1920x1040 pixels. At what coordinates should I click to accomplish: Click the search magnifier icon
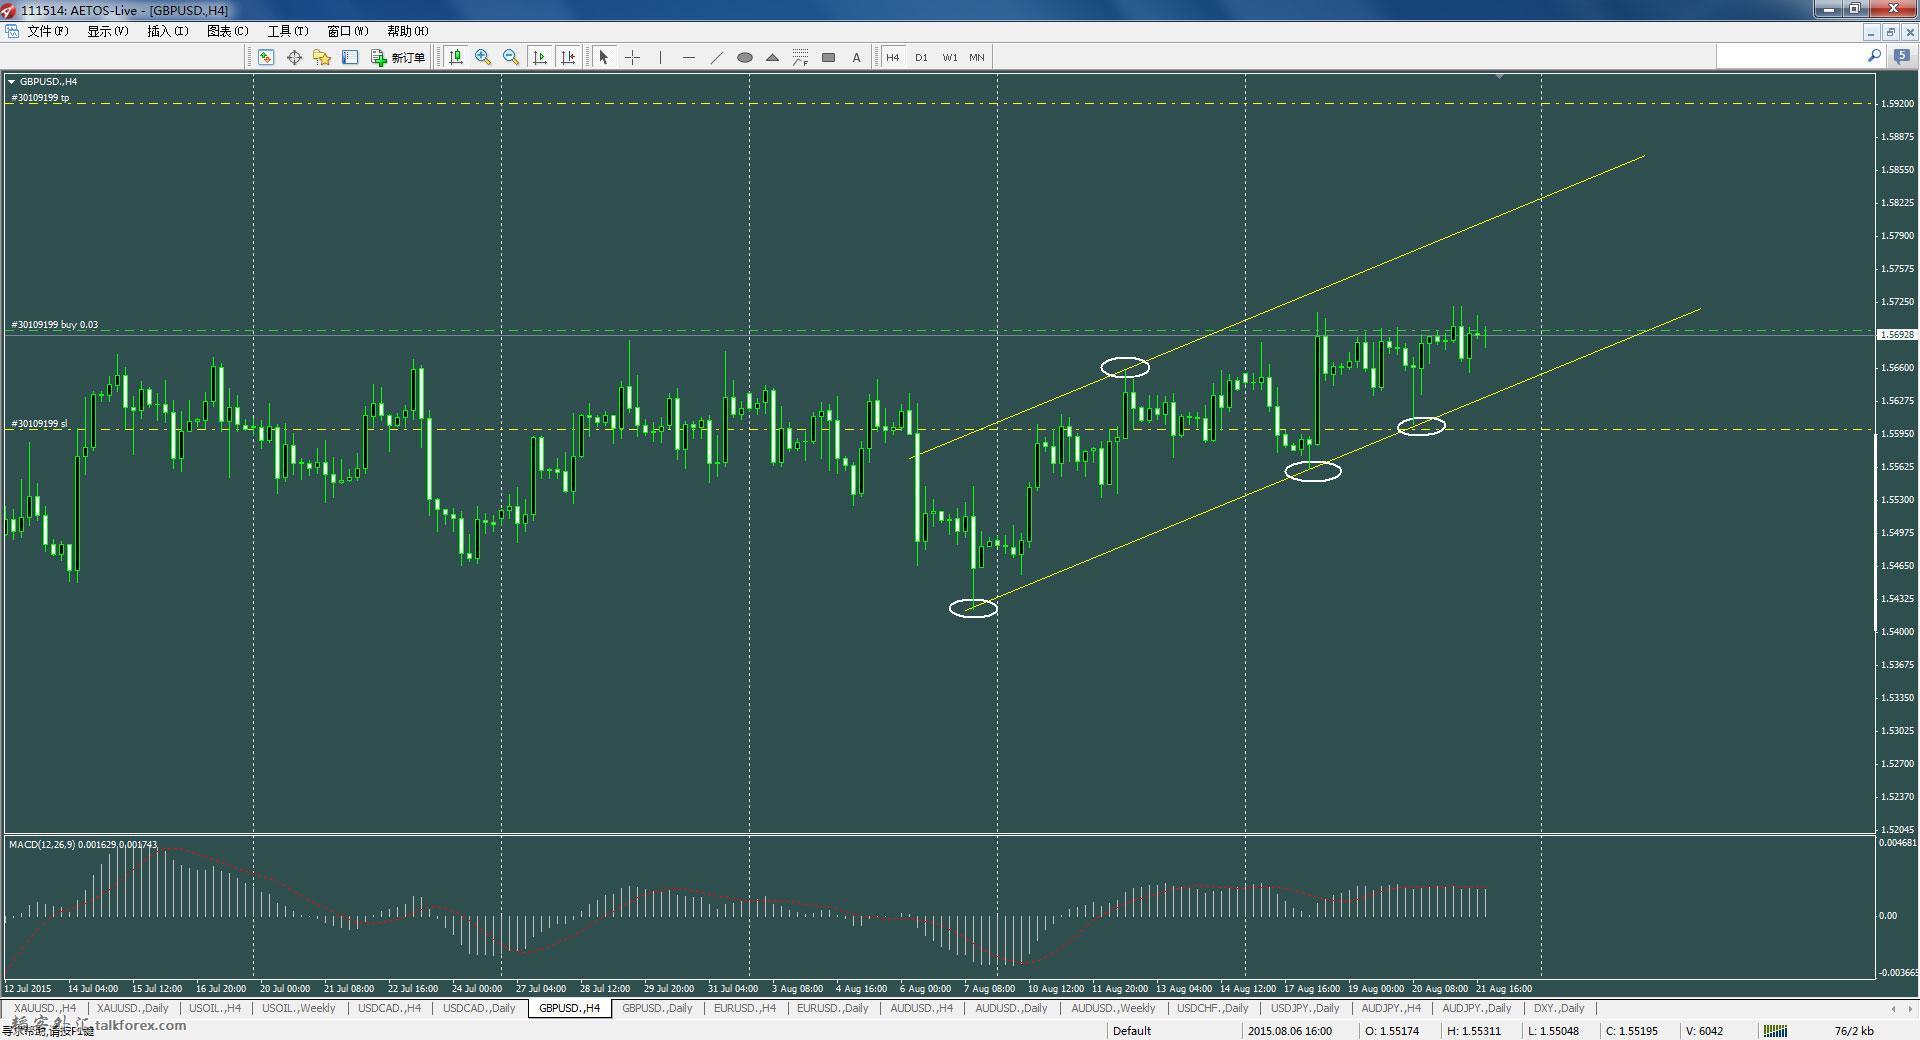pos(1874,57)
